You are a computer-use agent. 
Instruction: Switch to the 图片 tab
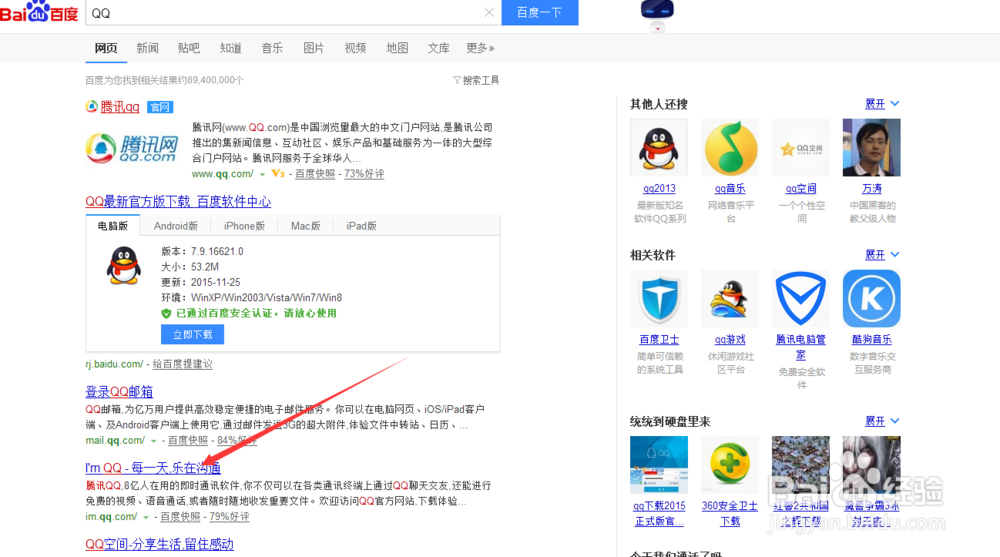313,48
